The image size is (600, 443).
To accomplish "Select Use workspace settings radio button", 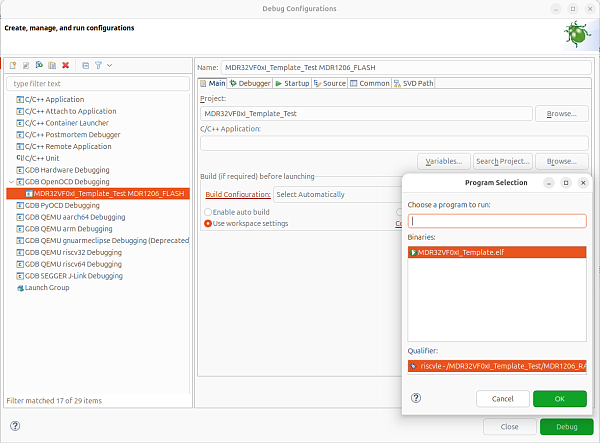I will [x=208, y=223].
